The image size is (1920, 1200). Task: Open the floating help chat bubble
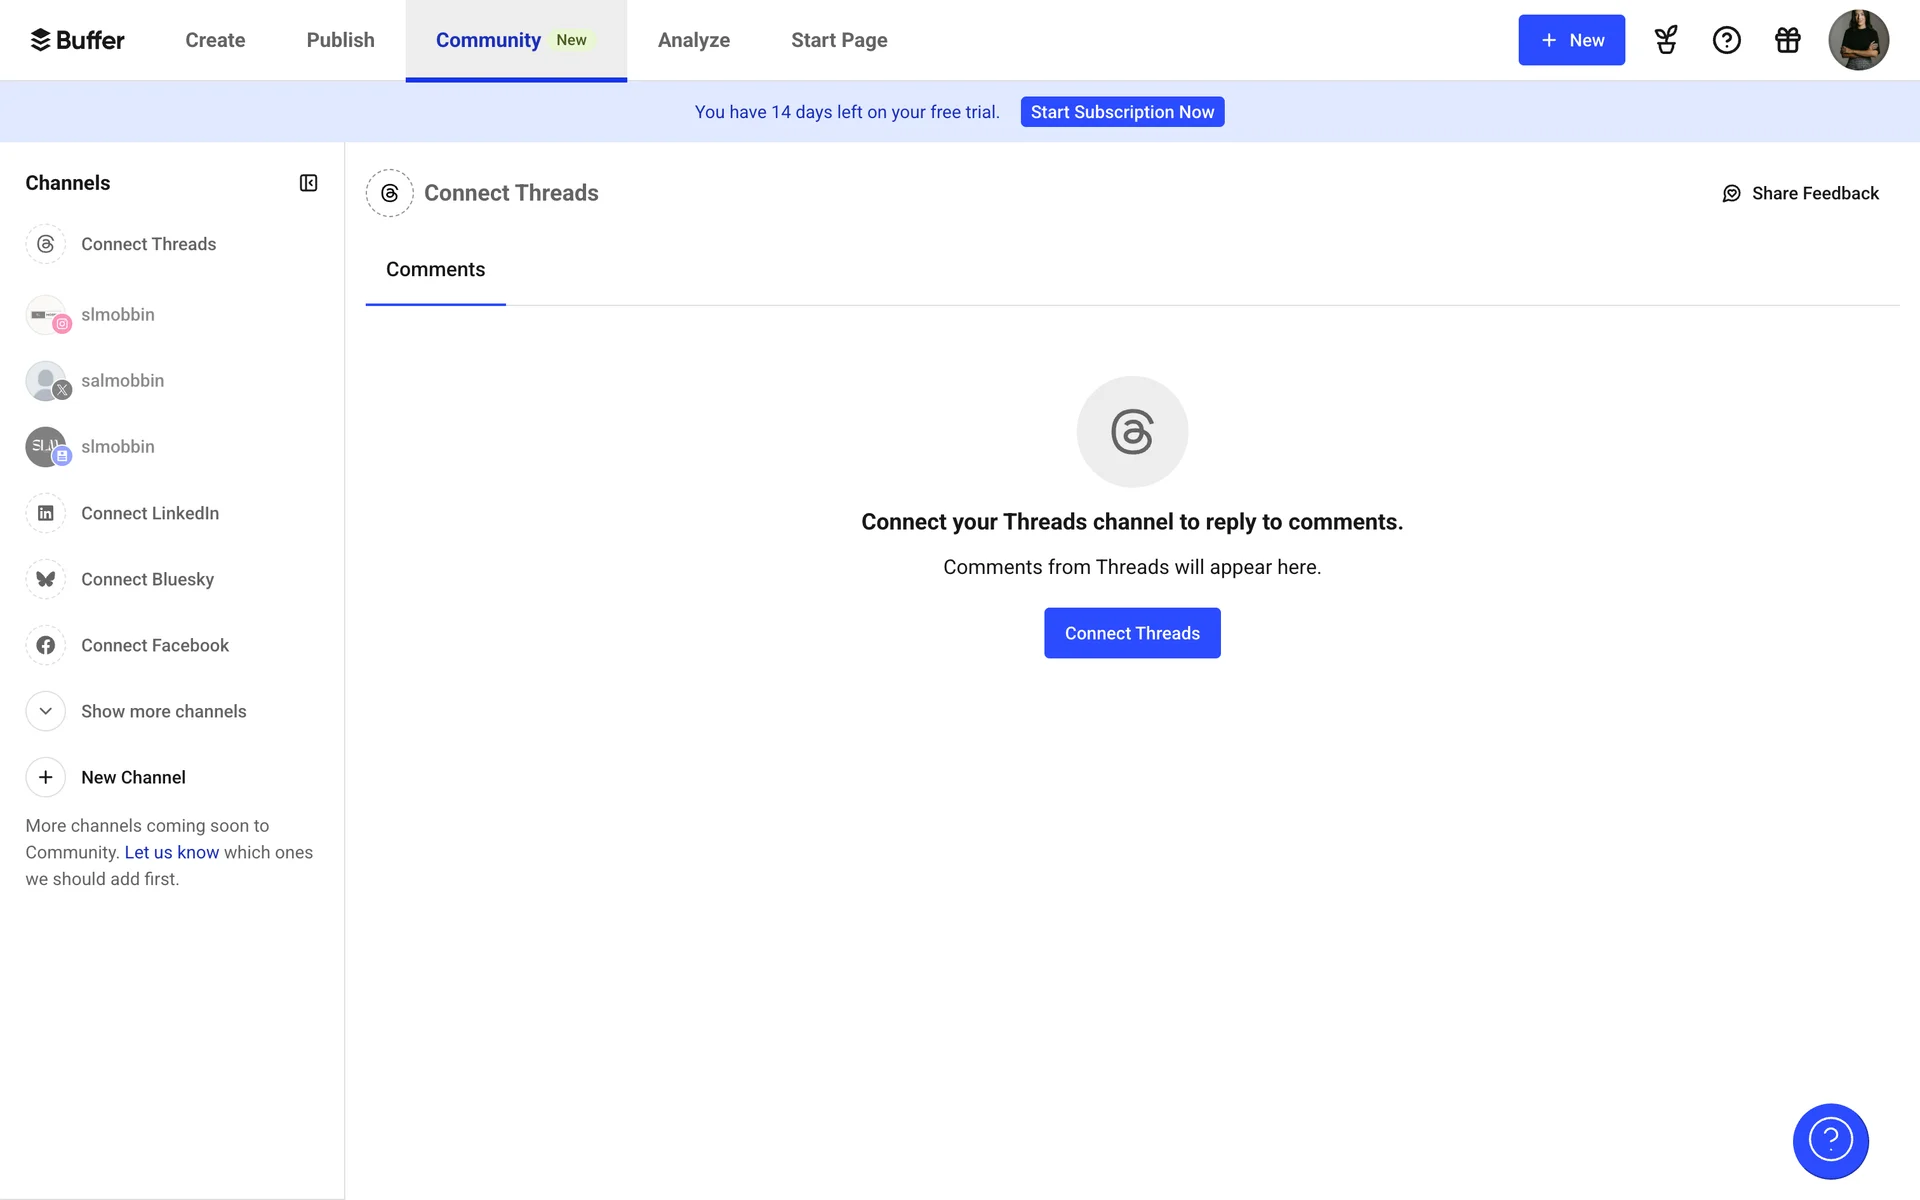coord(1830,1140)
